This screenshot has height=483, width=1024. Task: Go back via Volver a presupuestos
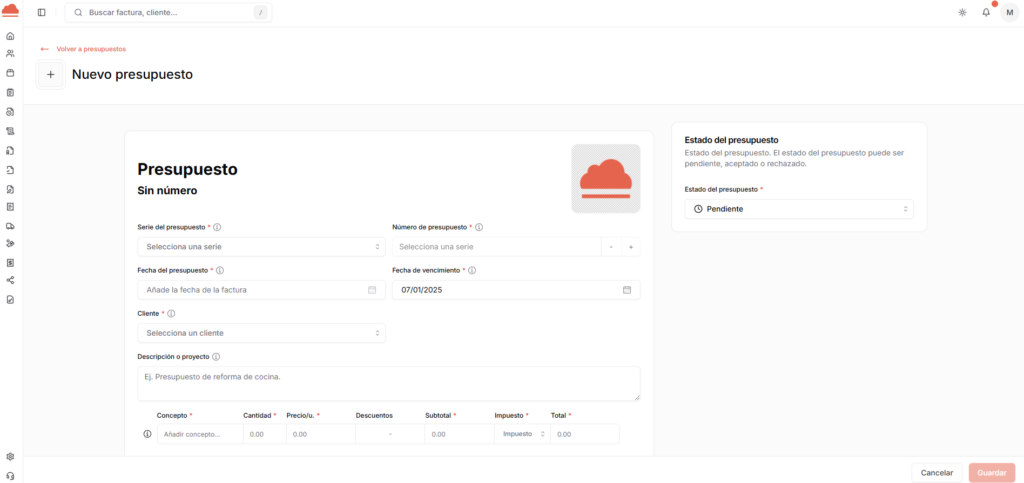click(x=90, y=49)
